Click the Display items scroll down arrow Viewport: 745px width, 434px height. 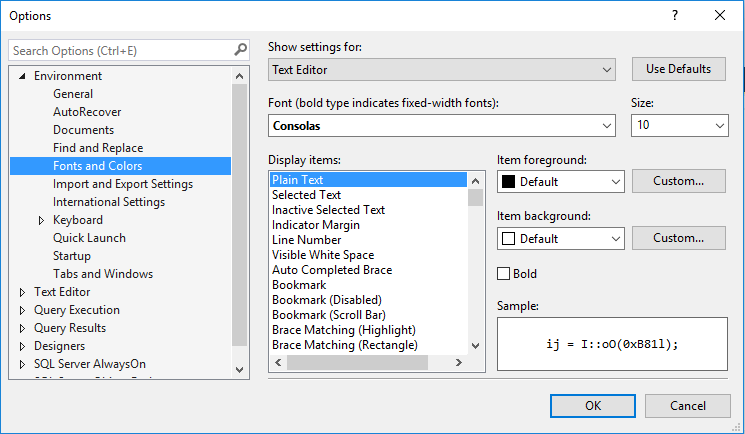pyautogui.click(x=475, y=346)
